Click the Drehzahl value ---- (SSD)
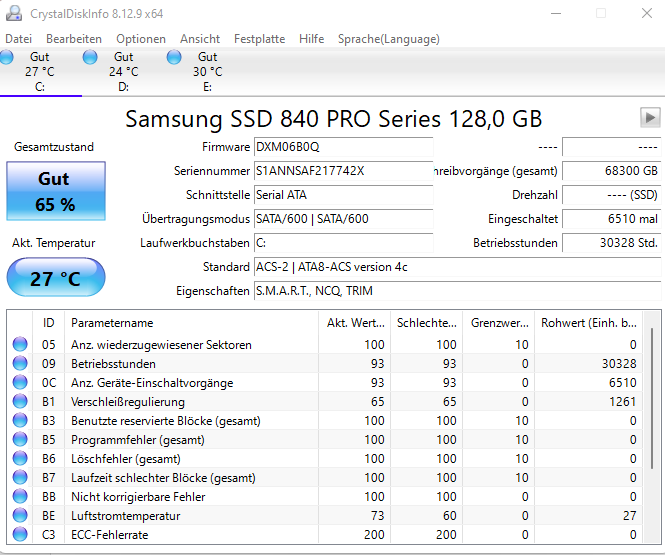The image size is (665, 555). pyautogui.click(x=611, y=195)
